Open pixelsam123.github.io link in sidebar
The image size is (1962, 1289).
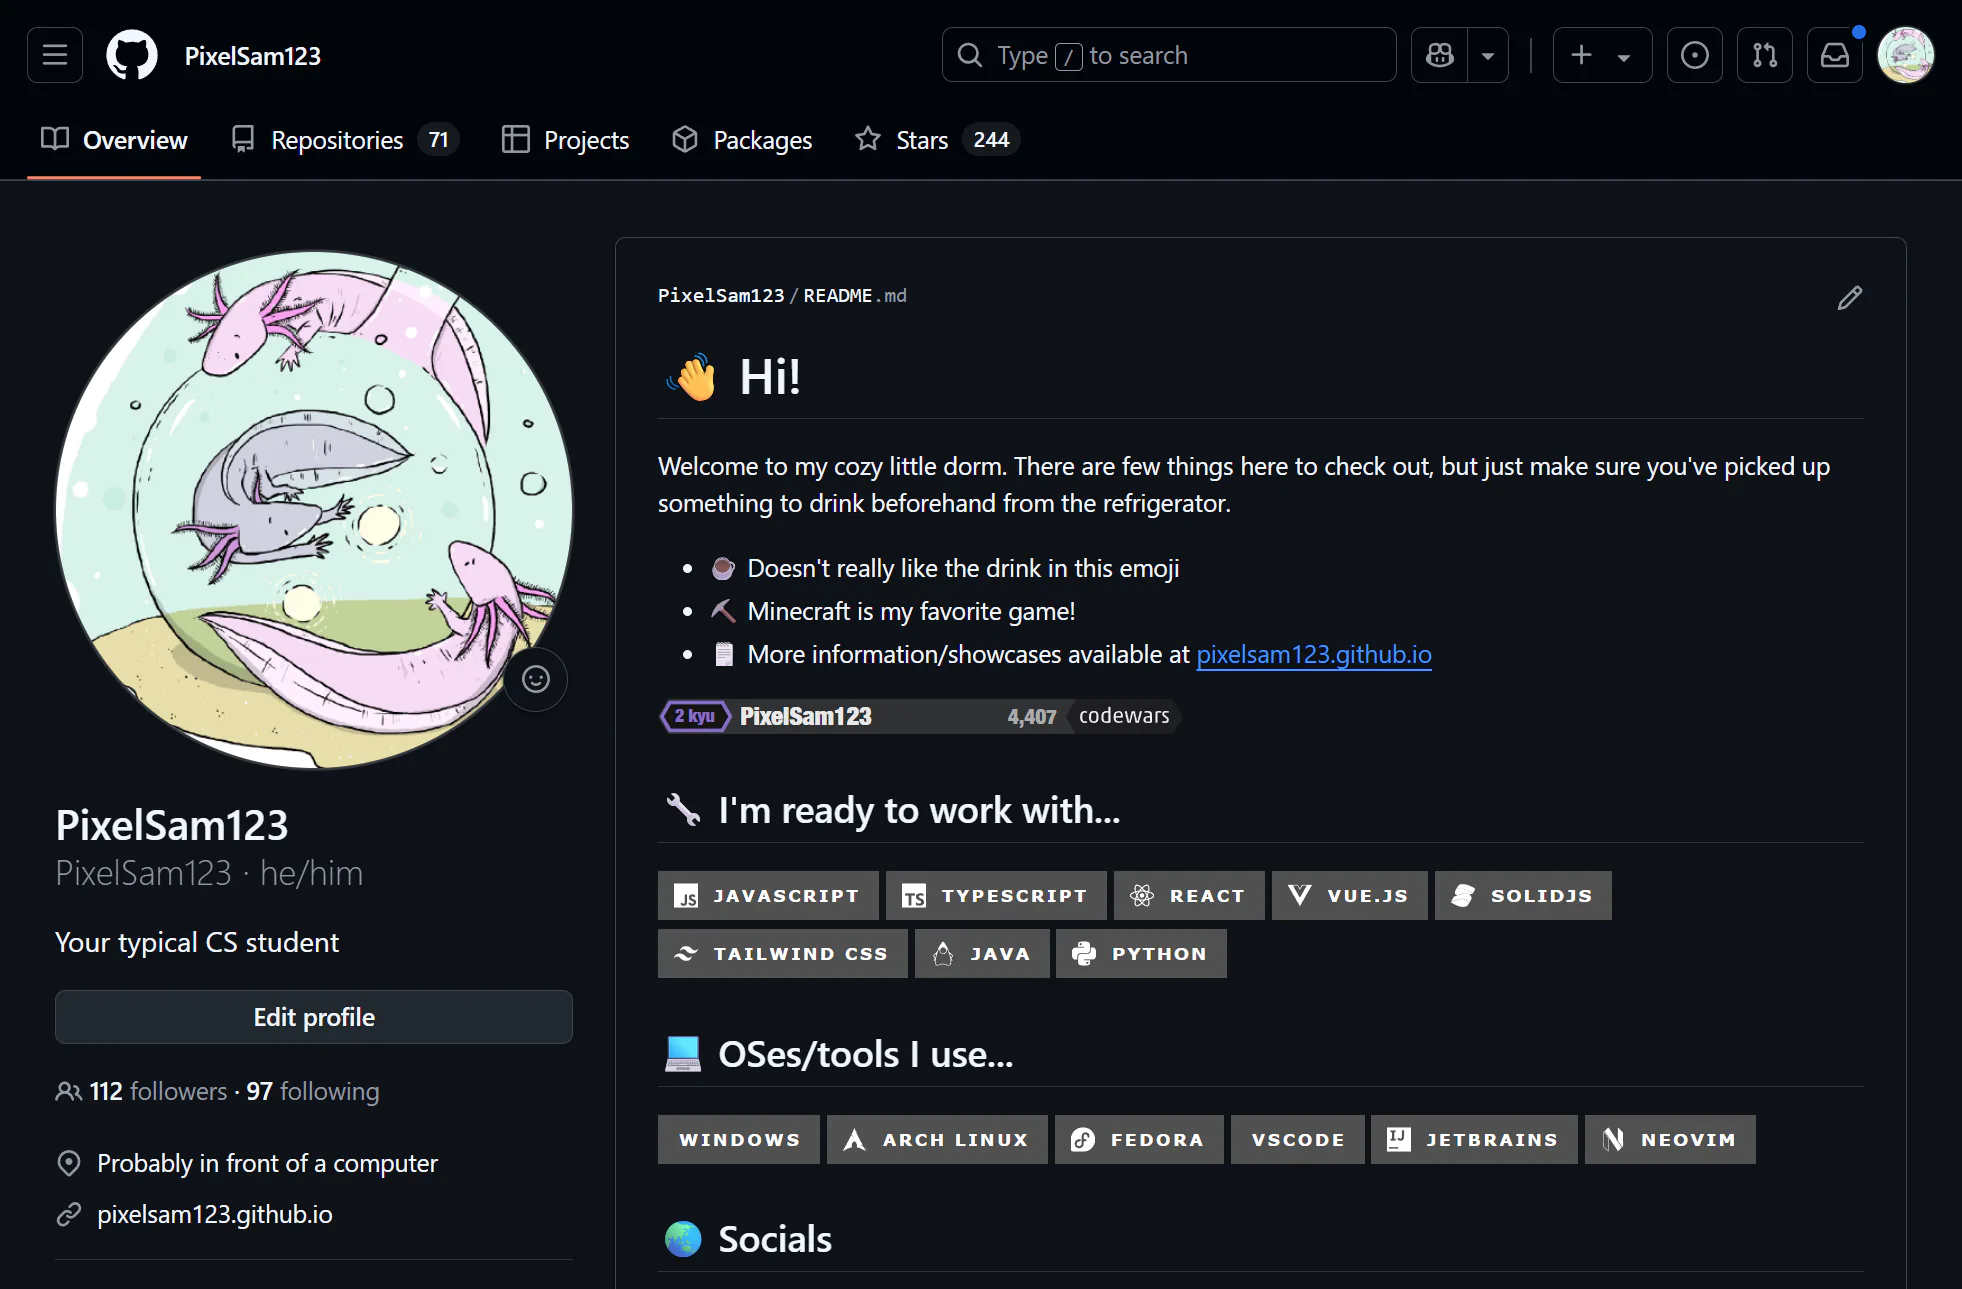click(x=215, y=1214)
